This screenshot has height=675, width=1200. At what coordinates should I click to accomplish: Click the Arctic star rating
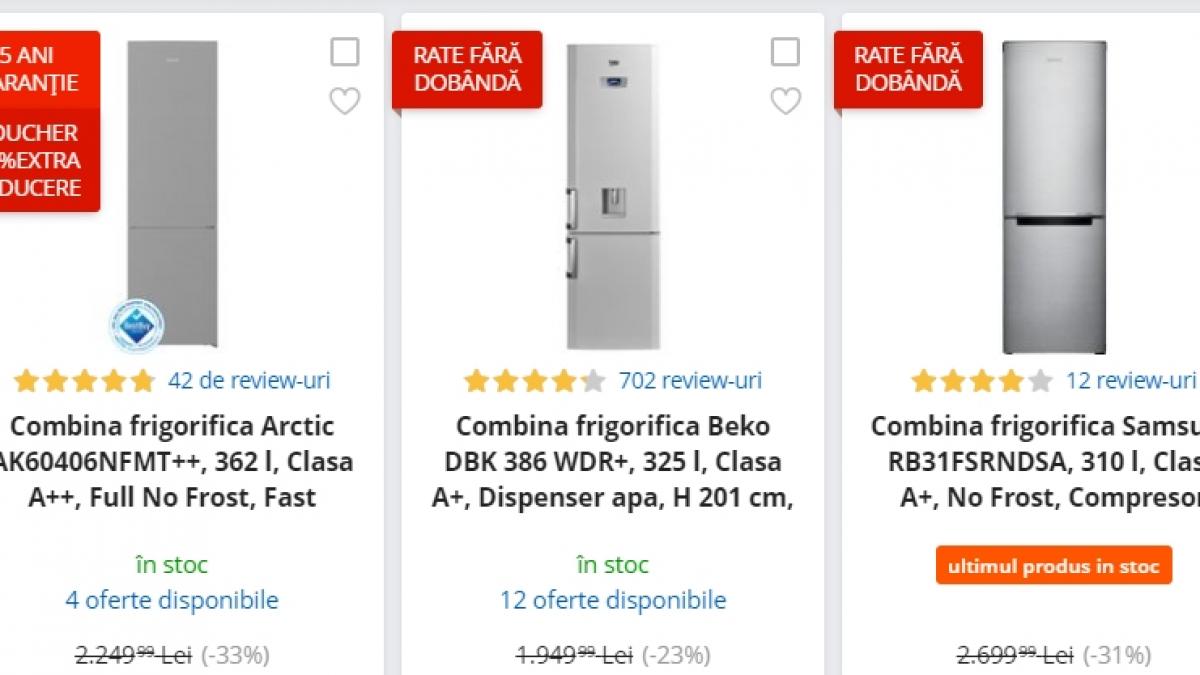point(85,381)
